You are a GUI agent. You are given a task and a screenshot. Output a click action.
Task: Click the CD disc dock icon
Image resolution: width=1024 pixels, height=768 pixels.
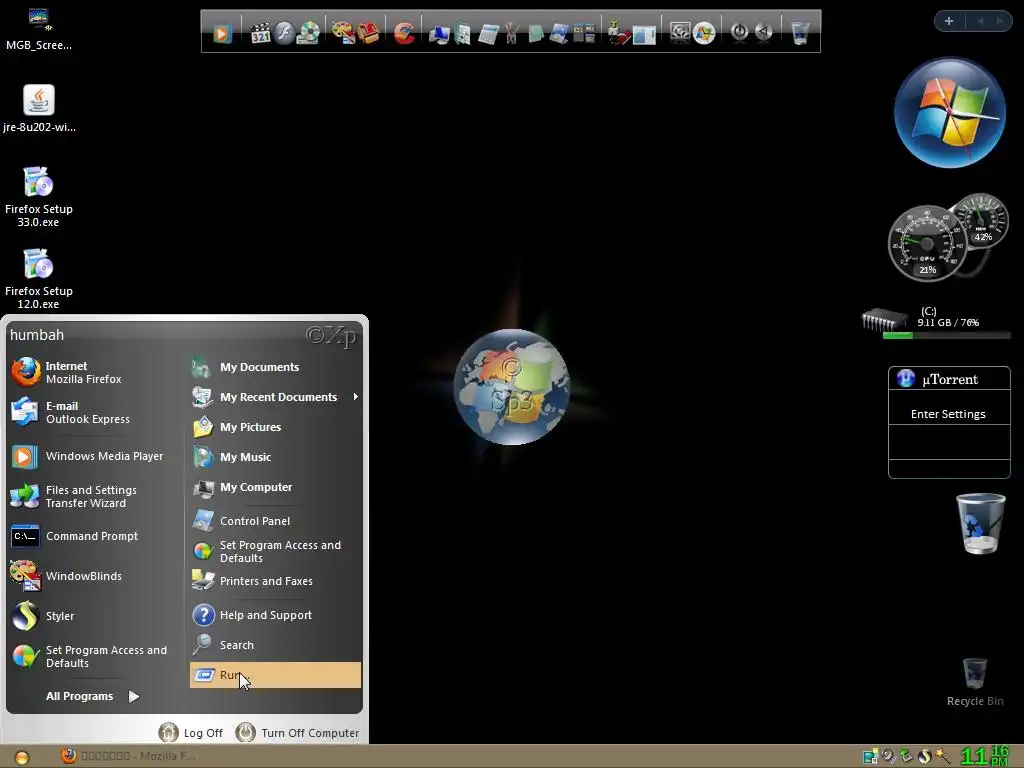point(308,33)
